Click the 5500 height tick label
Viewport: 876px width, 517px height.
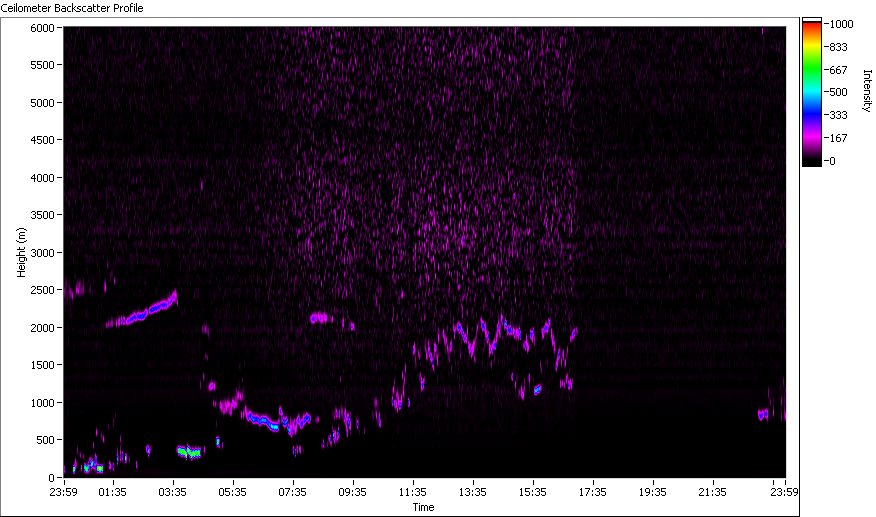tap(42, 65)
